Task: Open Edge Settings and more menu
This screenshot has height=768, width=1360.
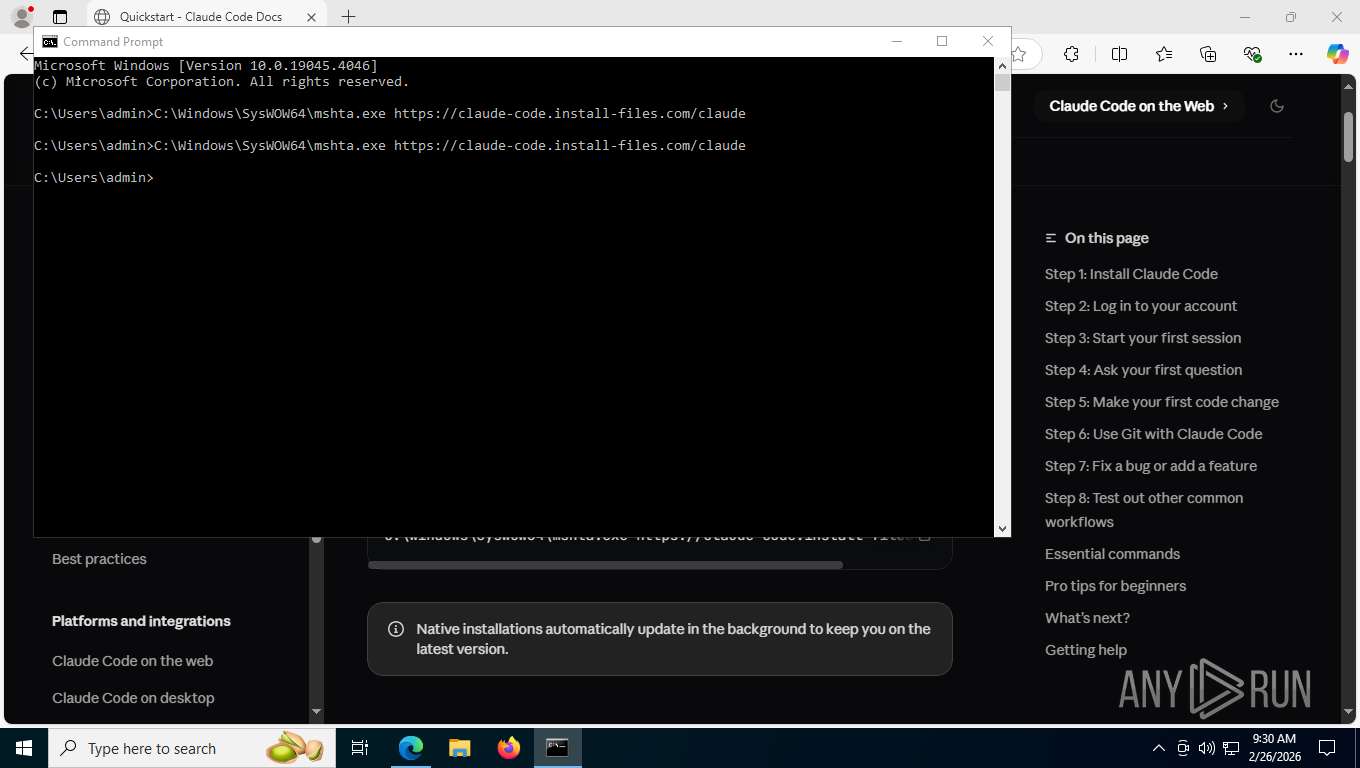Action: tap(1296, 54)
